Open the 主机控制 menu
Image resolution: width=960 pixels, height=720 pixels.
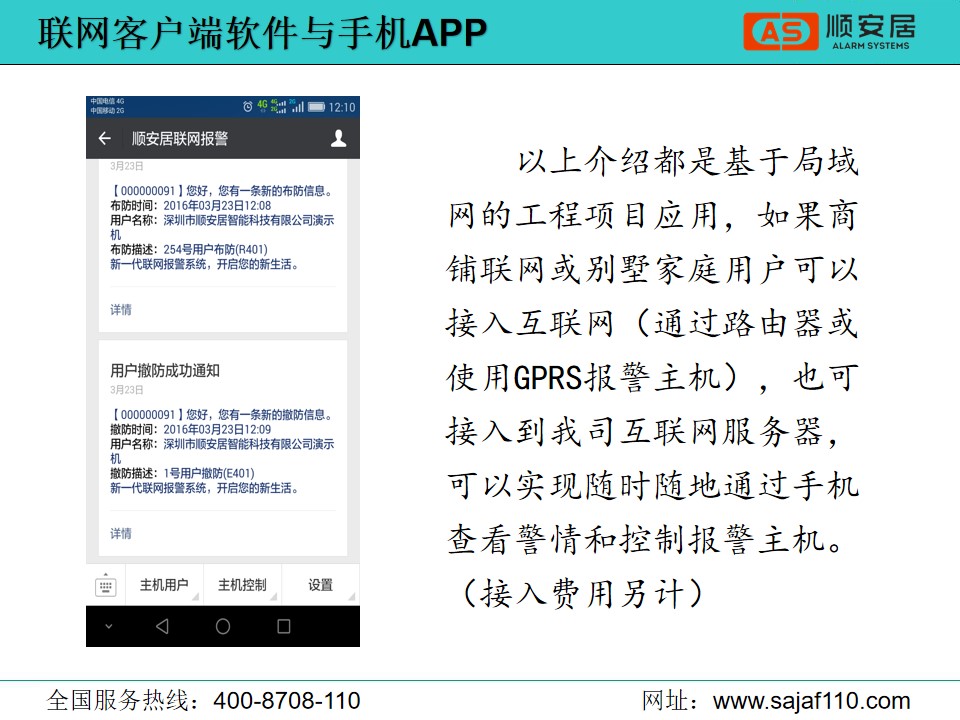[x=242, y=586]
